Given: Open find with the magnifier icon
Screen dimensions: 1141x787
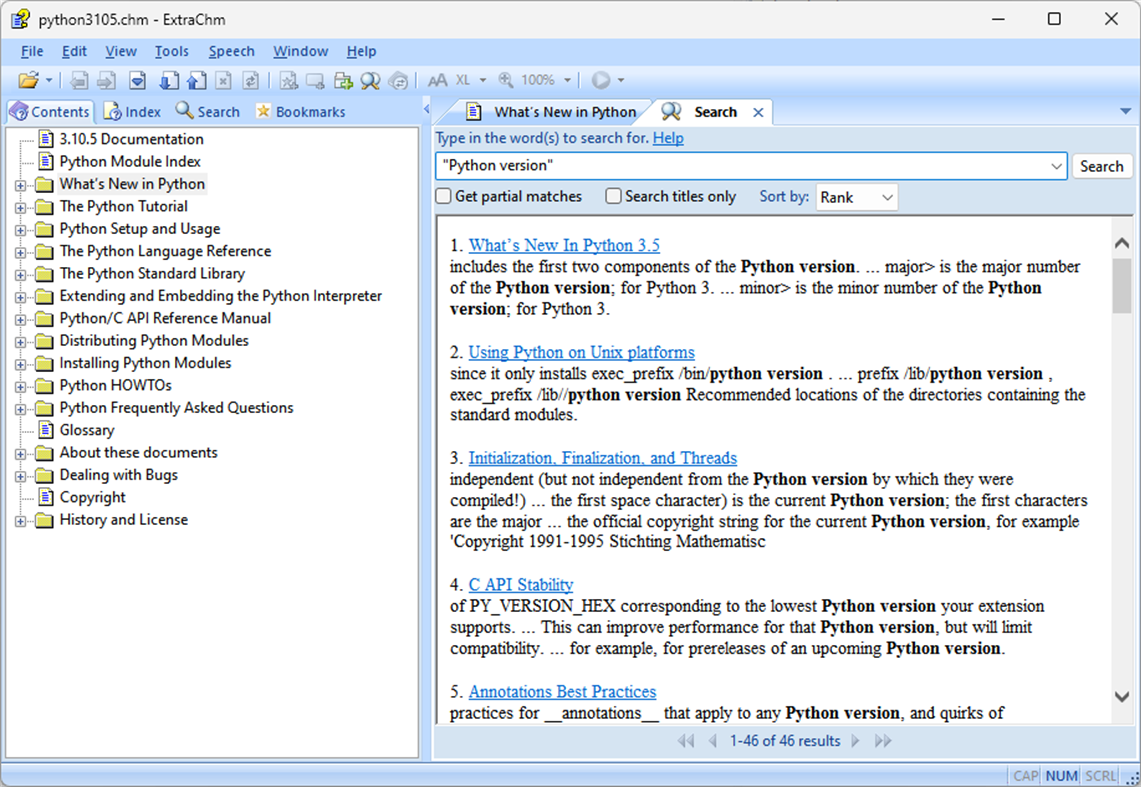Looking at the screenshot, I should pos(368,79).
